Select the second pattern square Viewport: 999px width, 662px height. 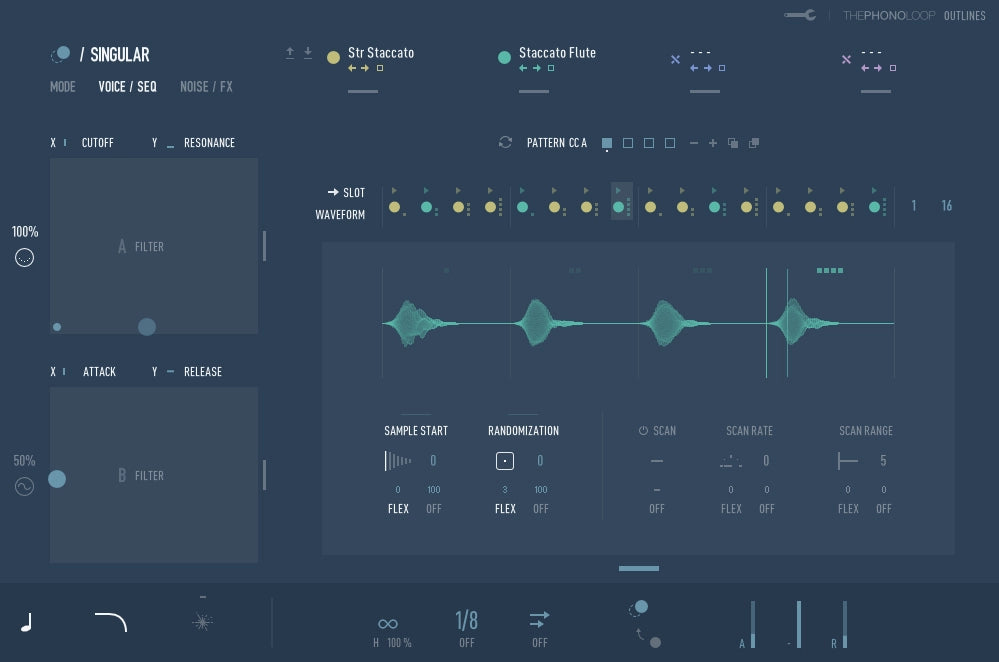(x=628, y=143)
